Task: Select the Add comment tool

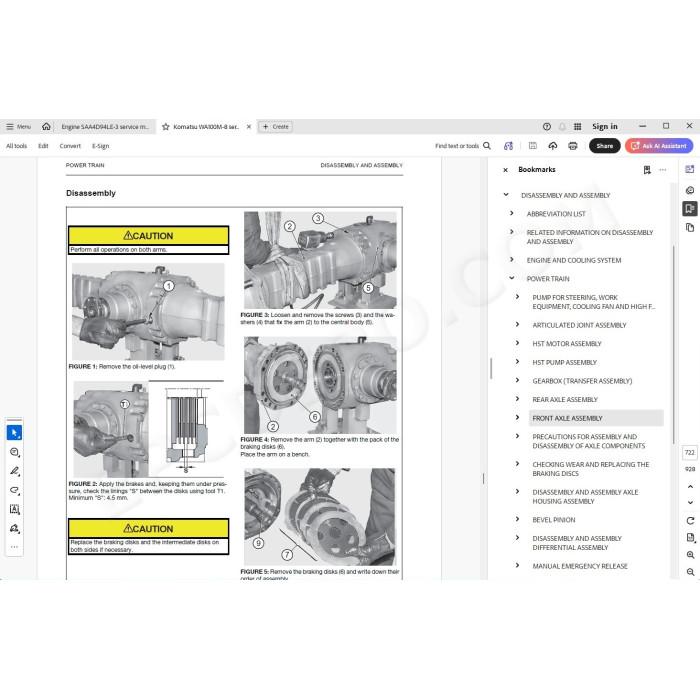Action: (14, 452)
